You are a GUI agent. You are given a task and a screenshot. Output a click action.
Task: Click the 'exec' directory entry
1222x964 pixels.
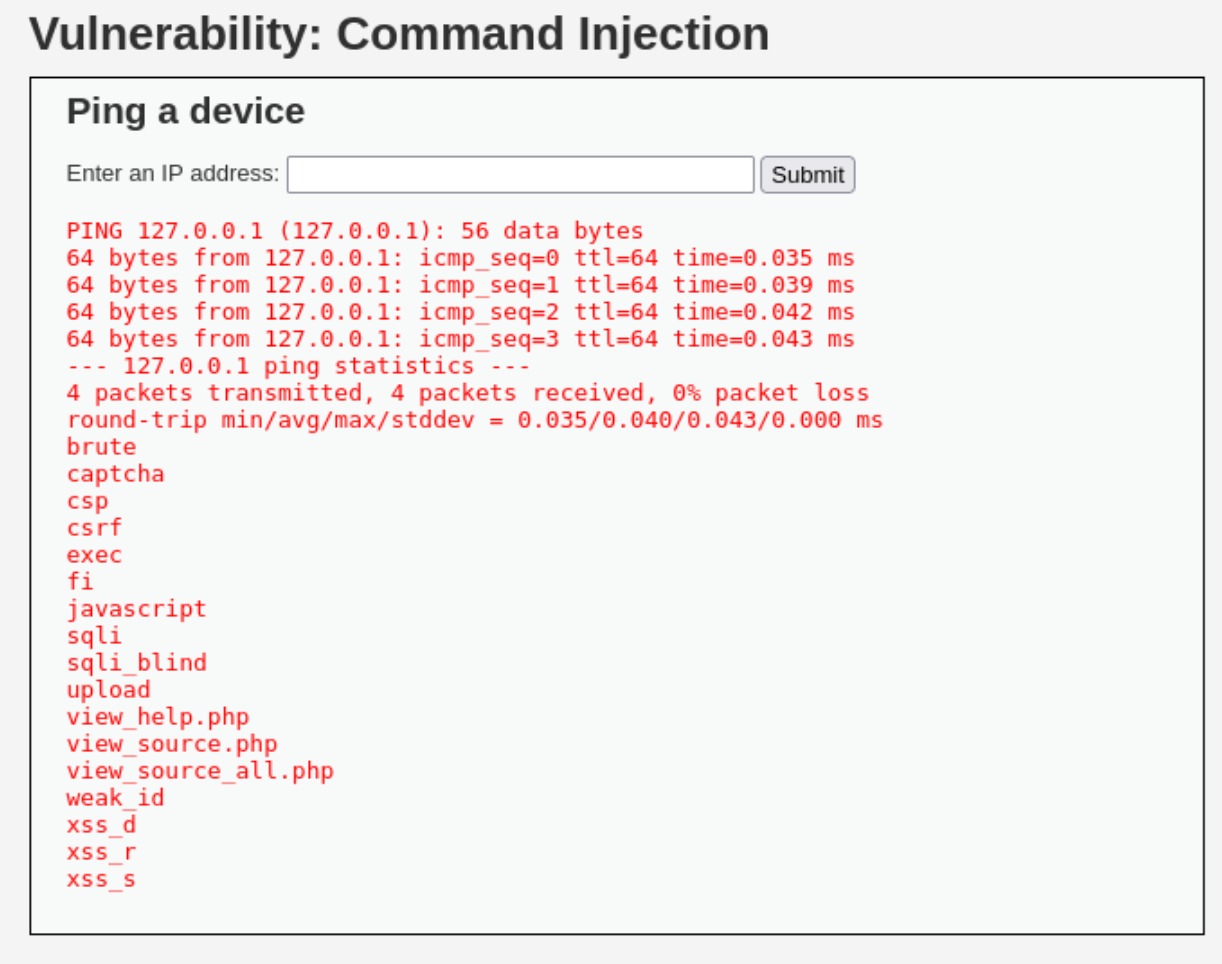tap(94, 555)
